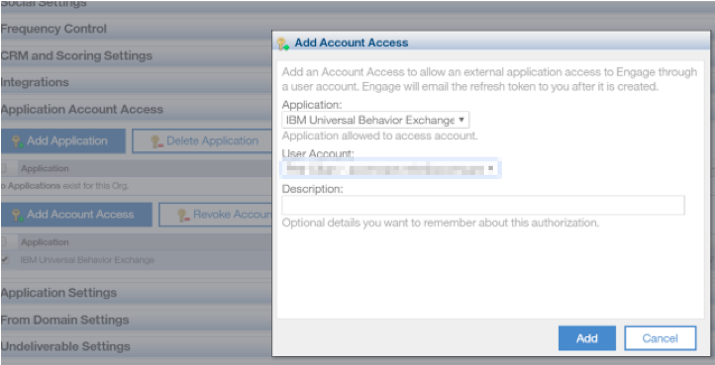The height and width of the screenshot is (365, 715).
Task: Click the Add button in the dialog
Action: click(x=587, y=338)
